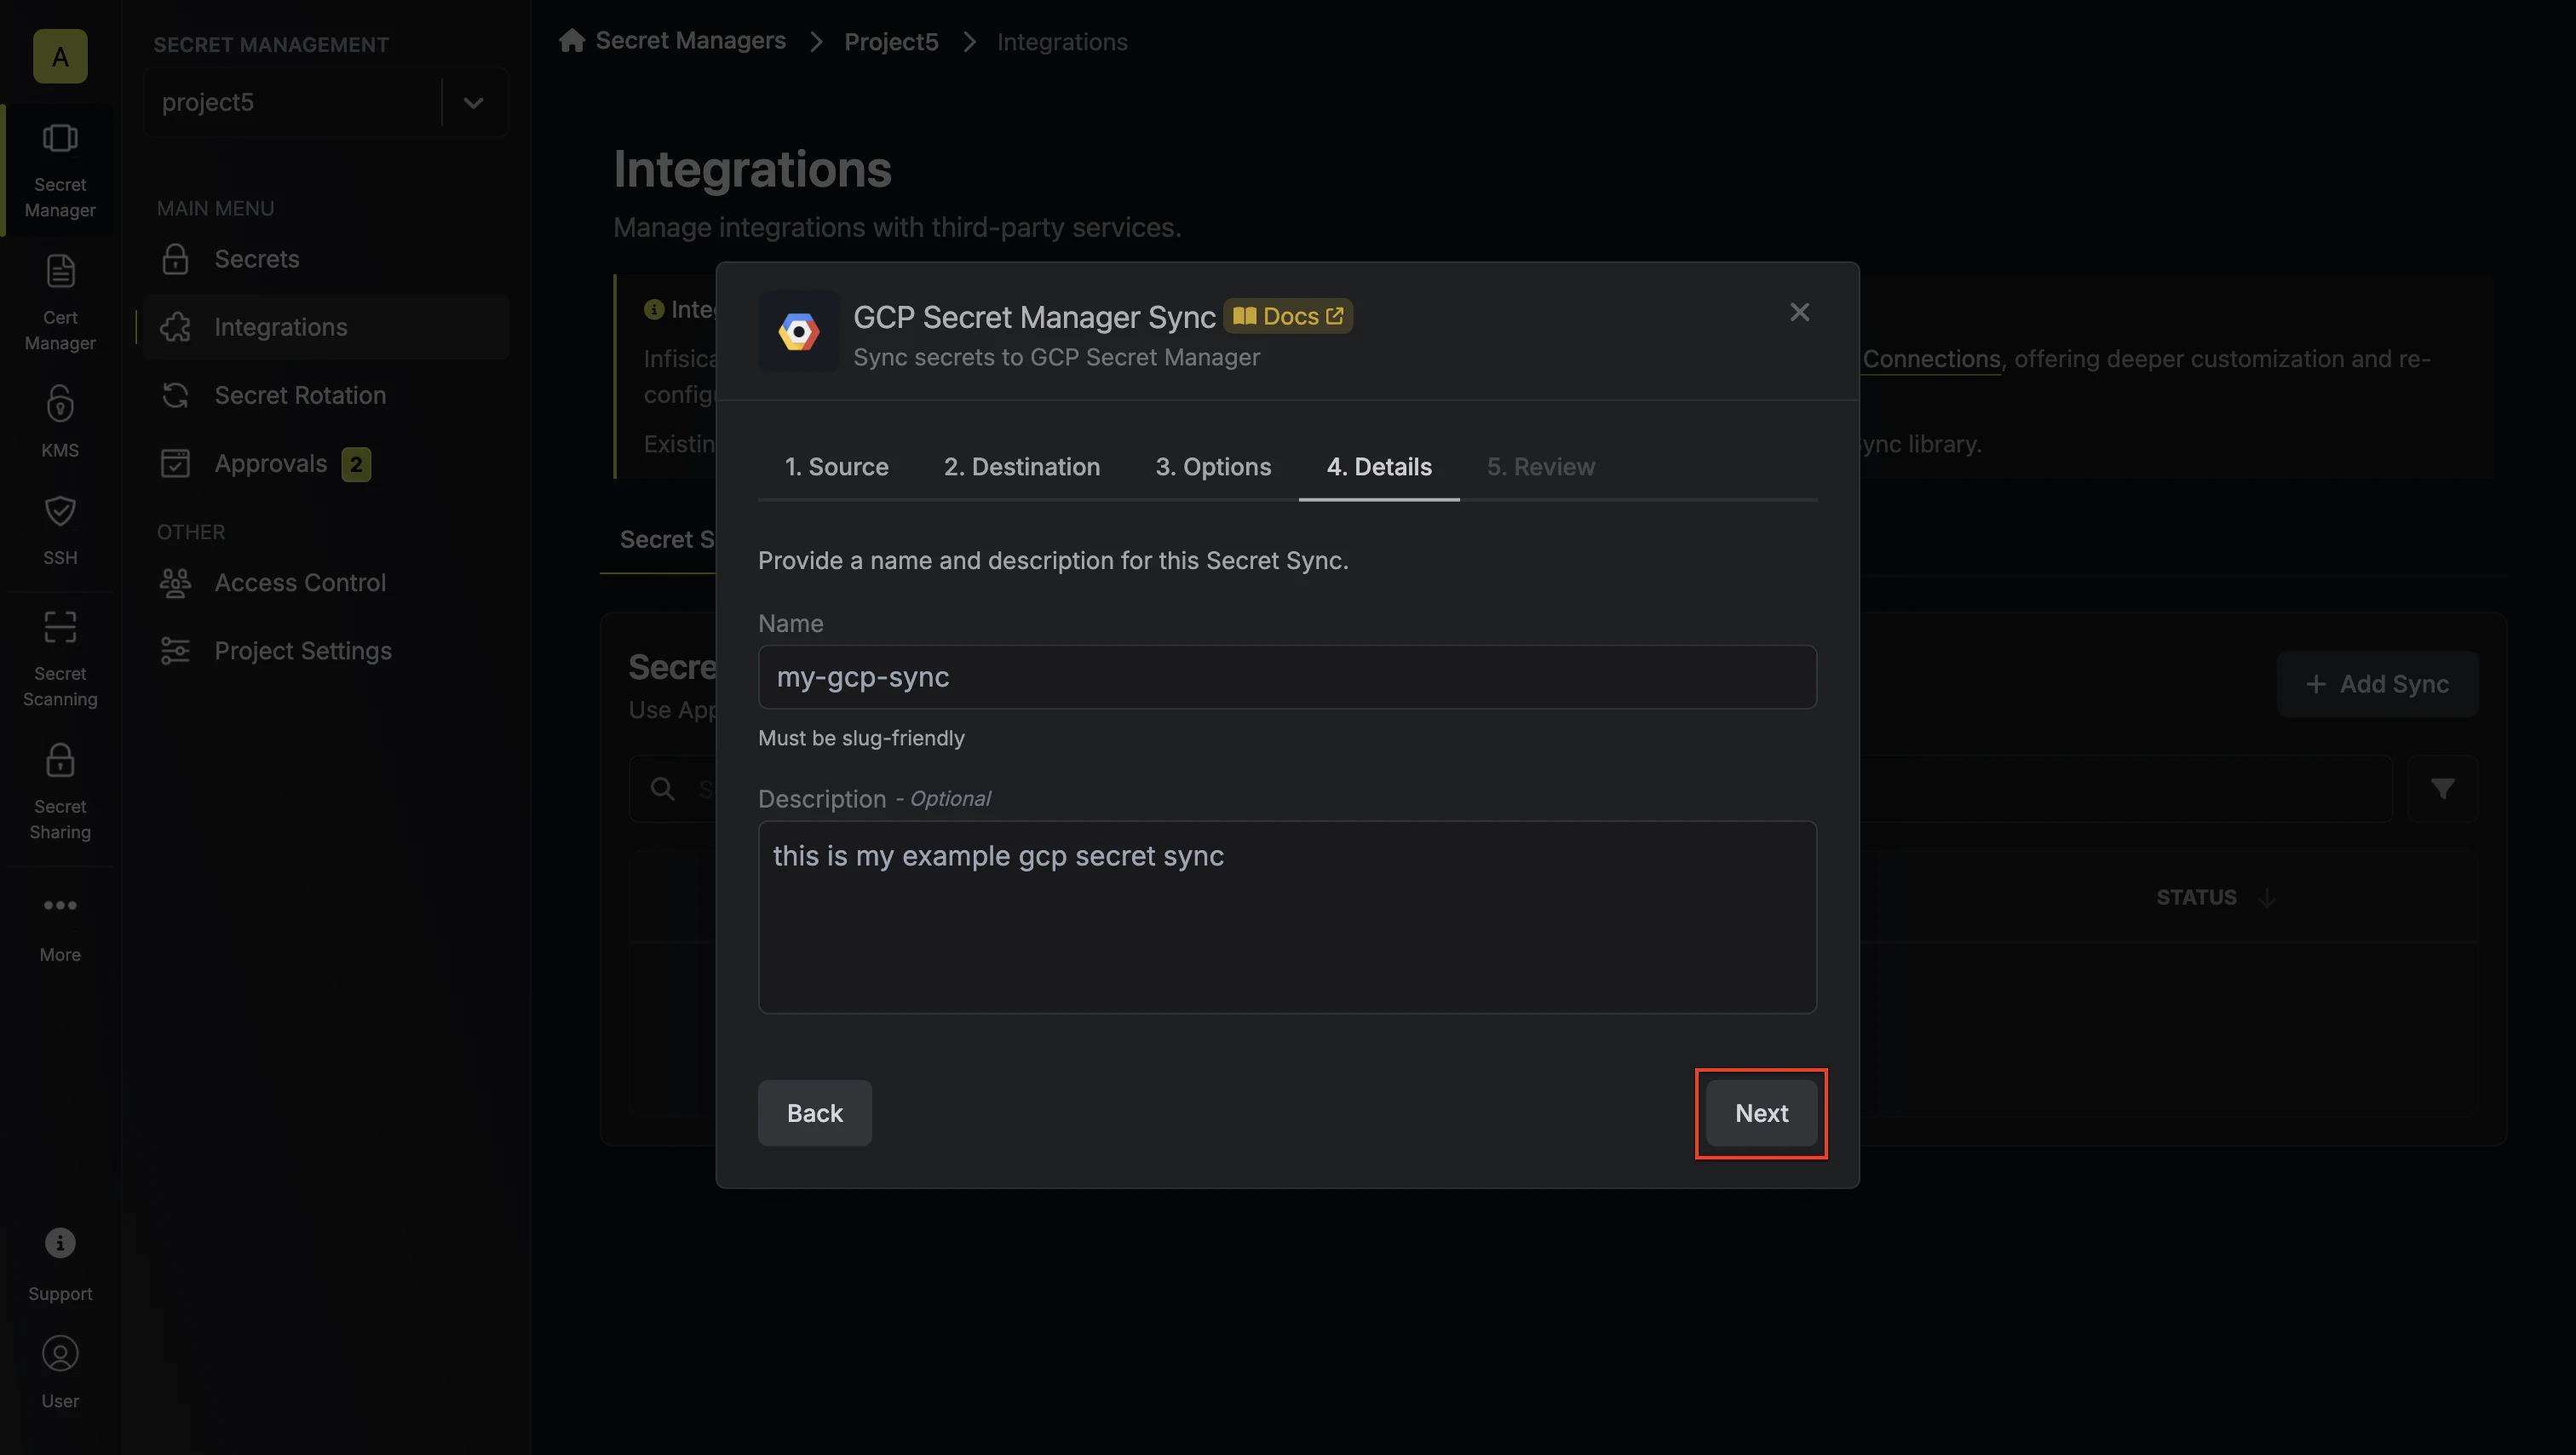The image size is (2576, 1455).
Task: Switch to the 3. Options step
Action: [1213, 467]
